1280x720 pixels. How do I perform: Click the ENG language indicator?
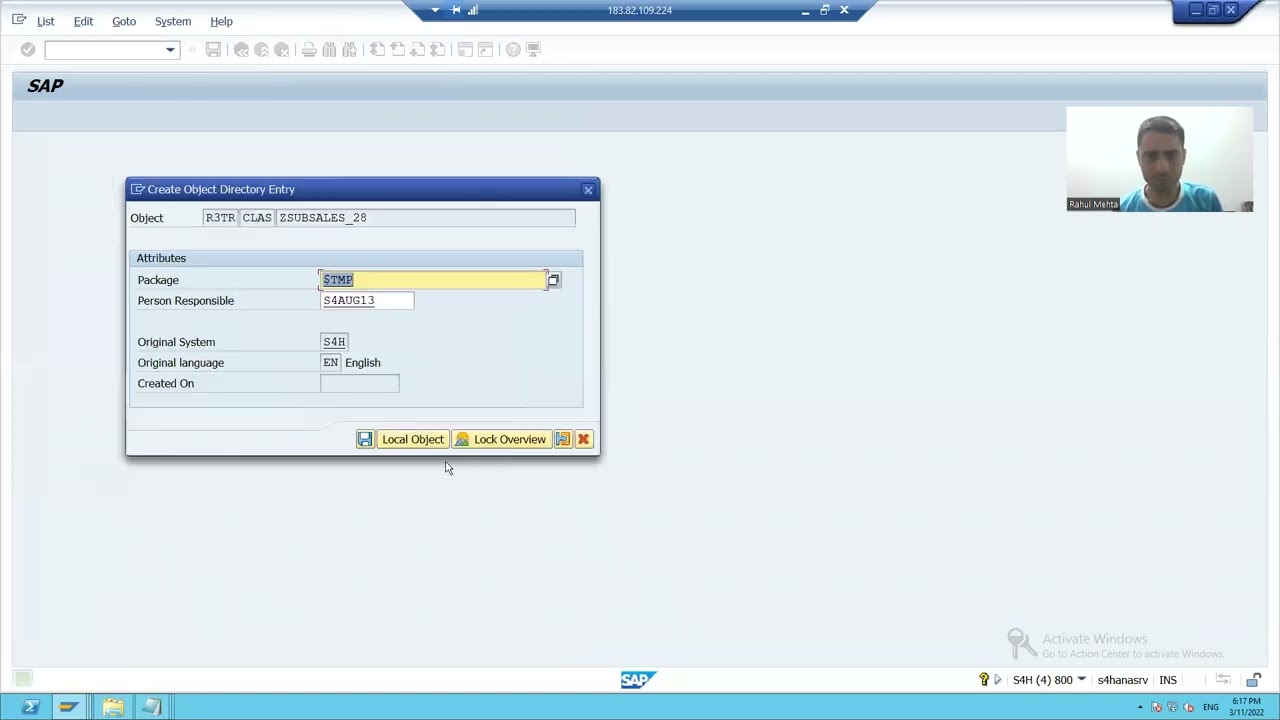pos(1211,708)
